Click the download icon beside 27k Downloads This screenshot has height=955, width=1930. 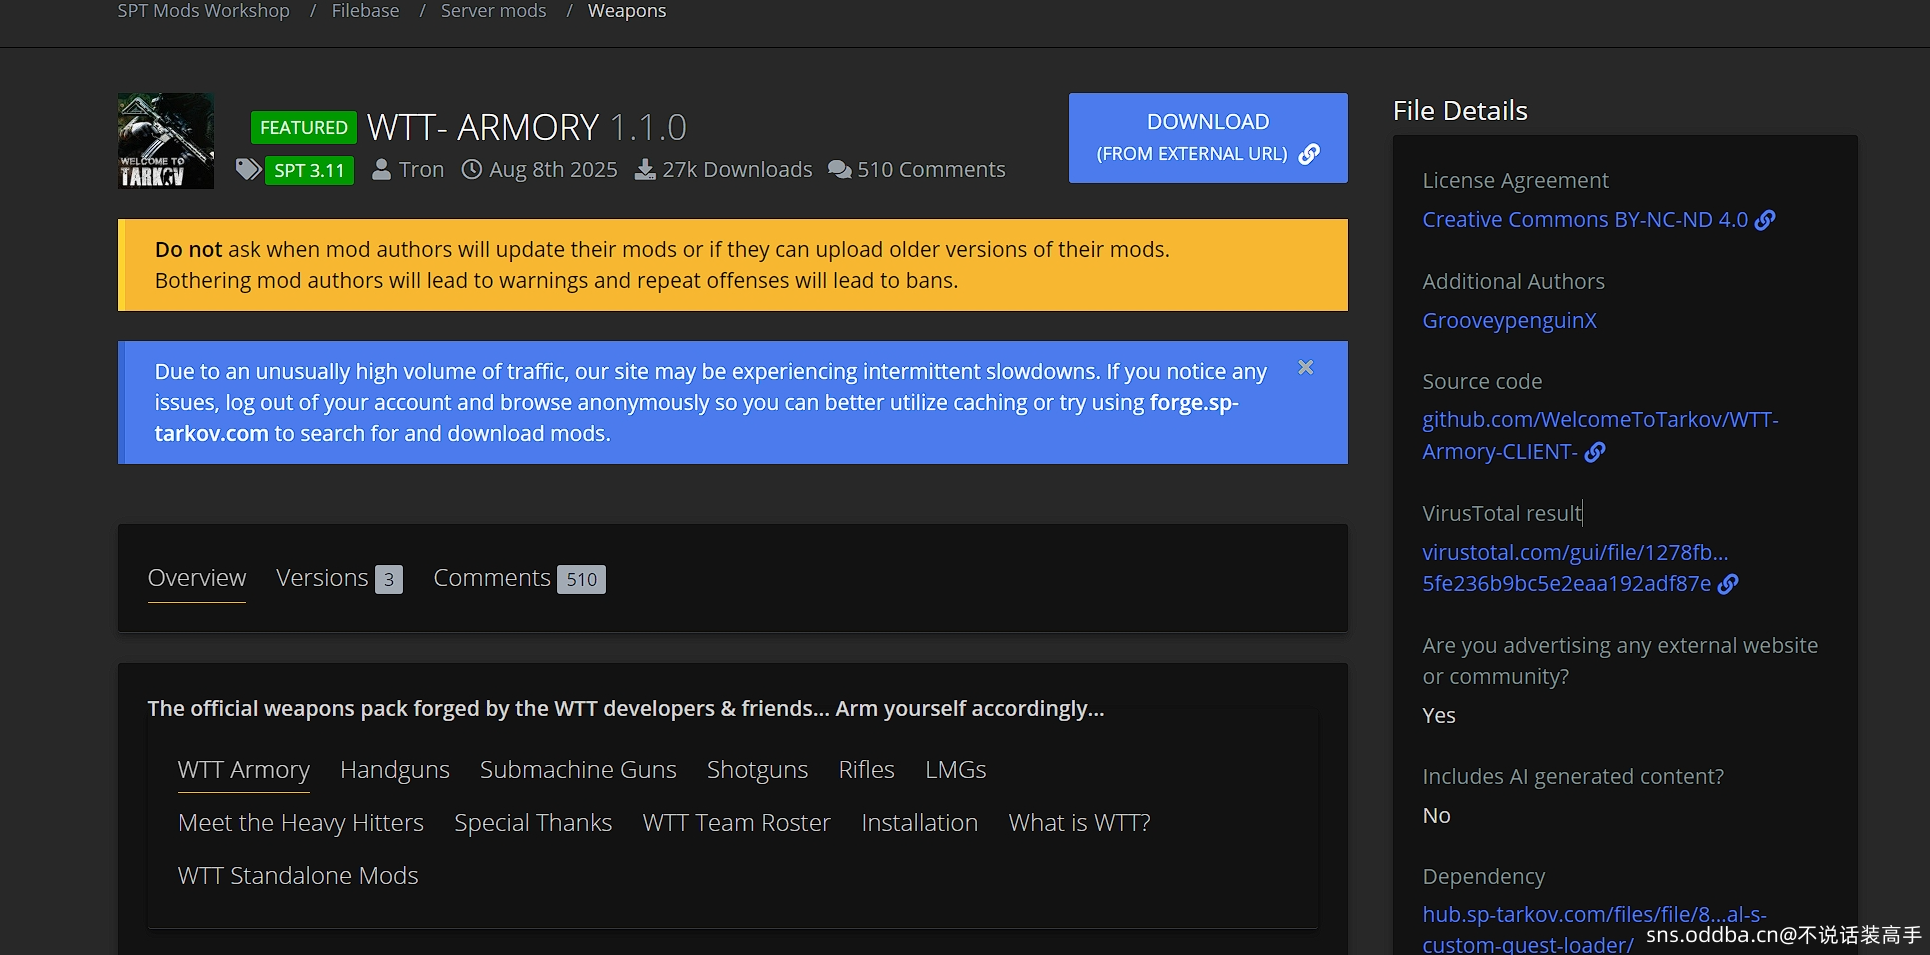click(646, 170)
